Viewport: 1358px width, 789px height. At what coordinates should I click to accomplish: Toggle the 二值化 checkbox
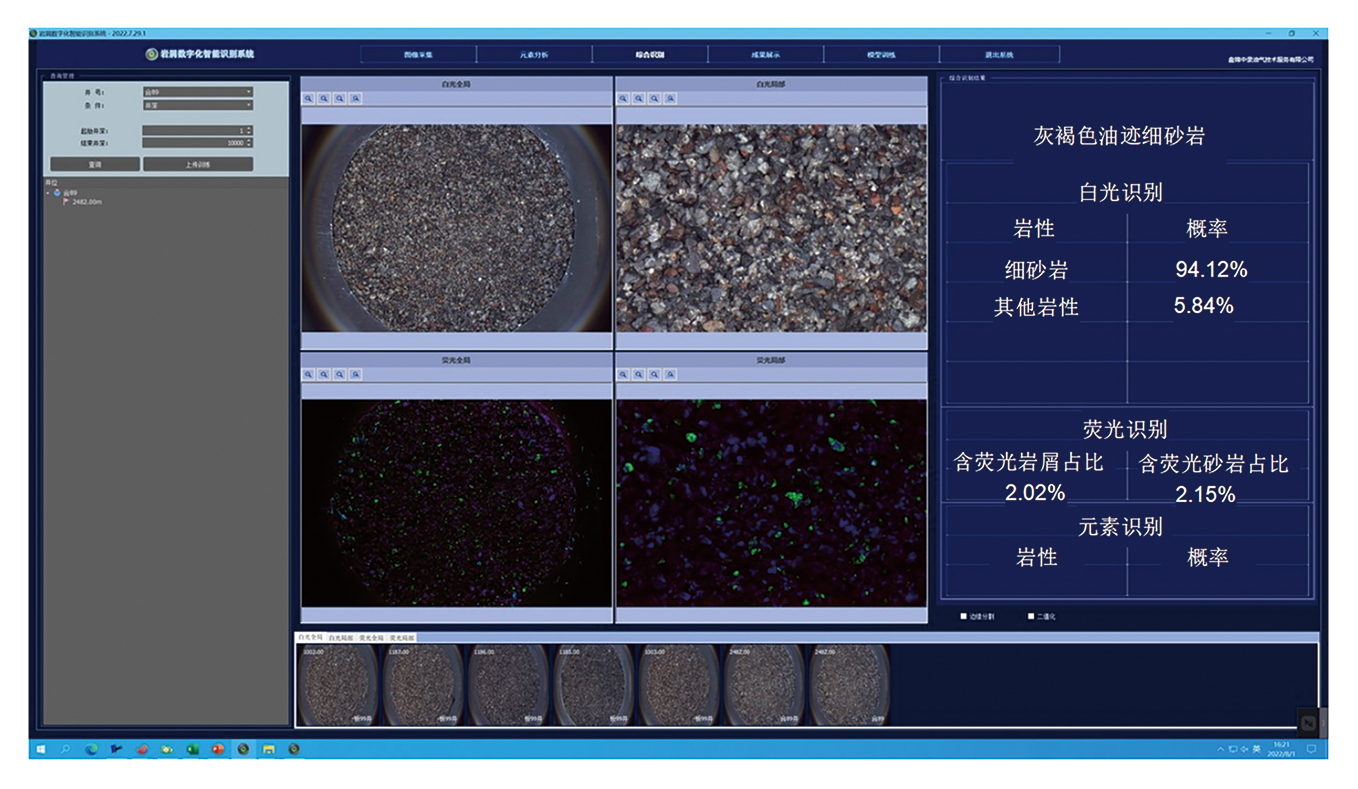1031,617
